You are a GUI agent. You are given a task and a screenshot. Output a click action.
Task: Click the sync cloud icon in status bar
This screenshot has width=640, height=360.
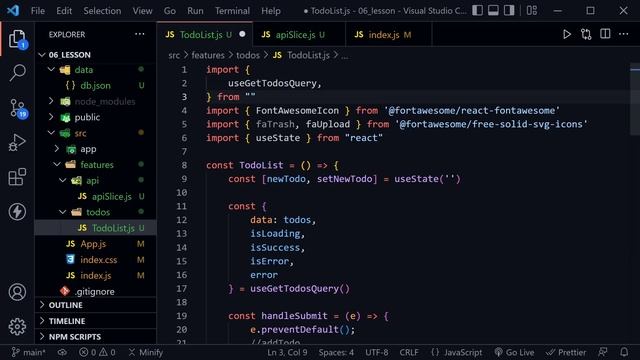coord(62,352)
